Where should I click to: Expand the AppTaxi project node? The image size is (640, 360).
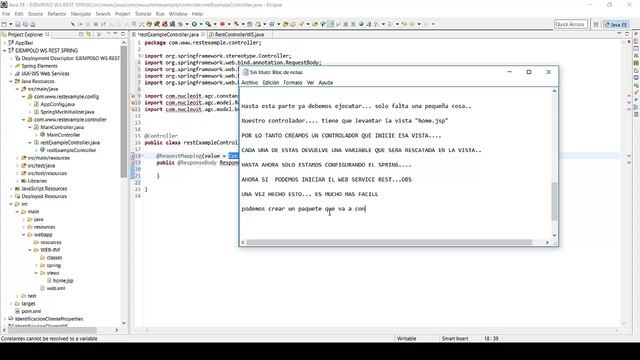[5, 43]
